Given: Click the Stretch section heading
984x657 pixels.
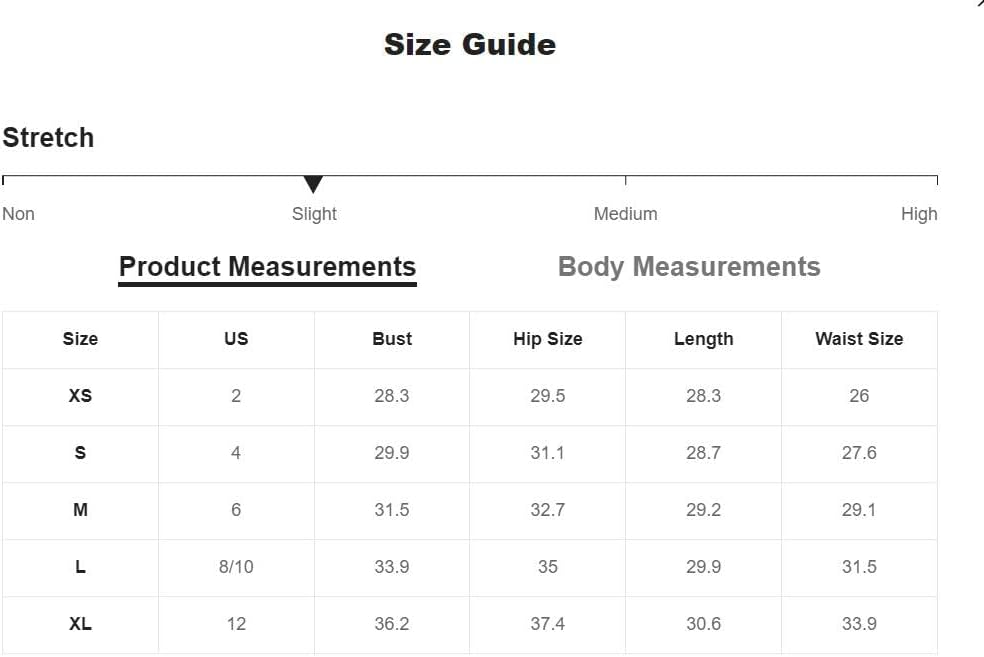Looking at the screenshot, I should pos(48,137).
